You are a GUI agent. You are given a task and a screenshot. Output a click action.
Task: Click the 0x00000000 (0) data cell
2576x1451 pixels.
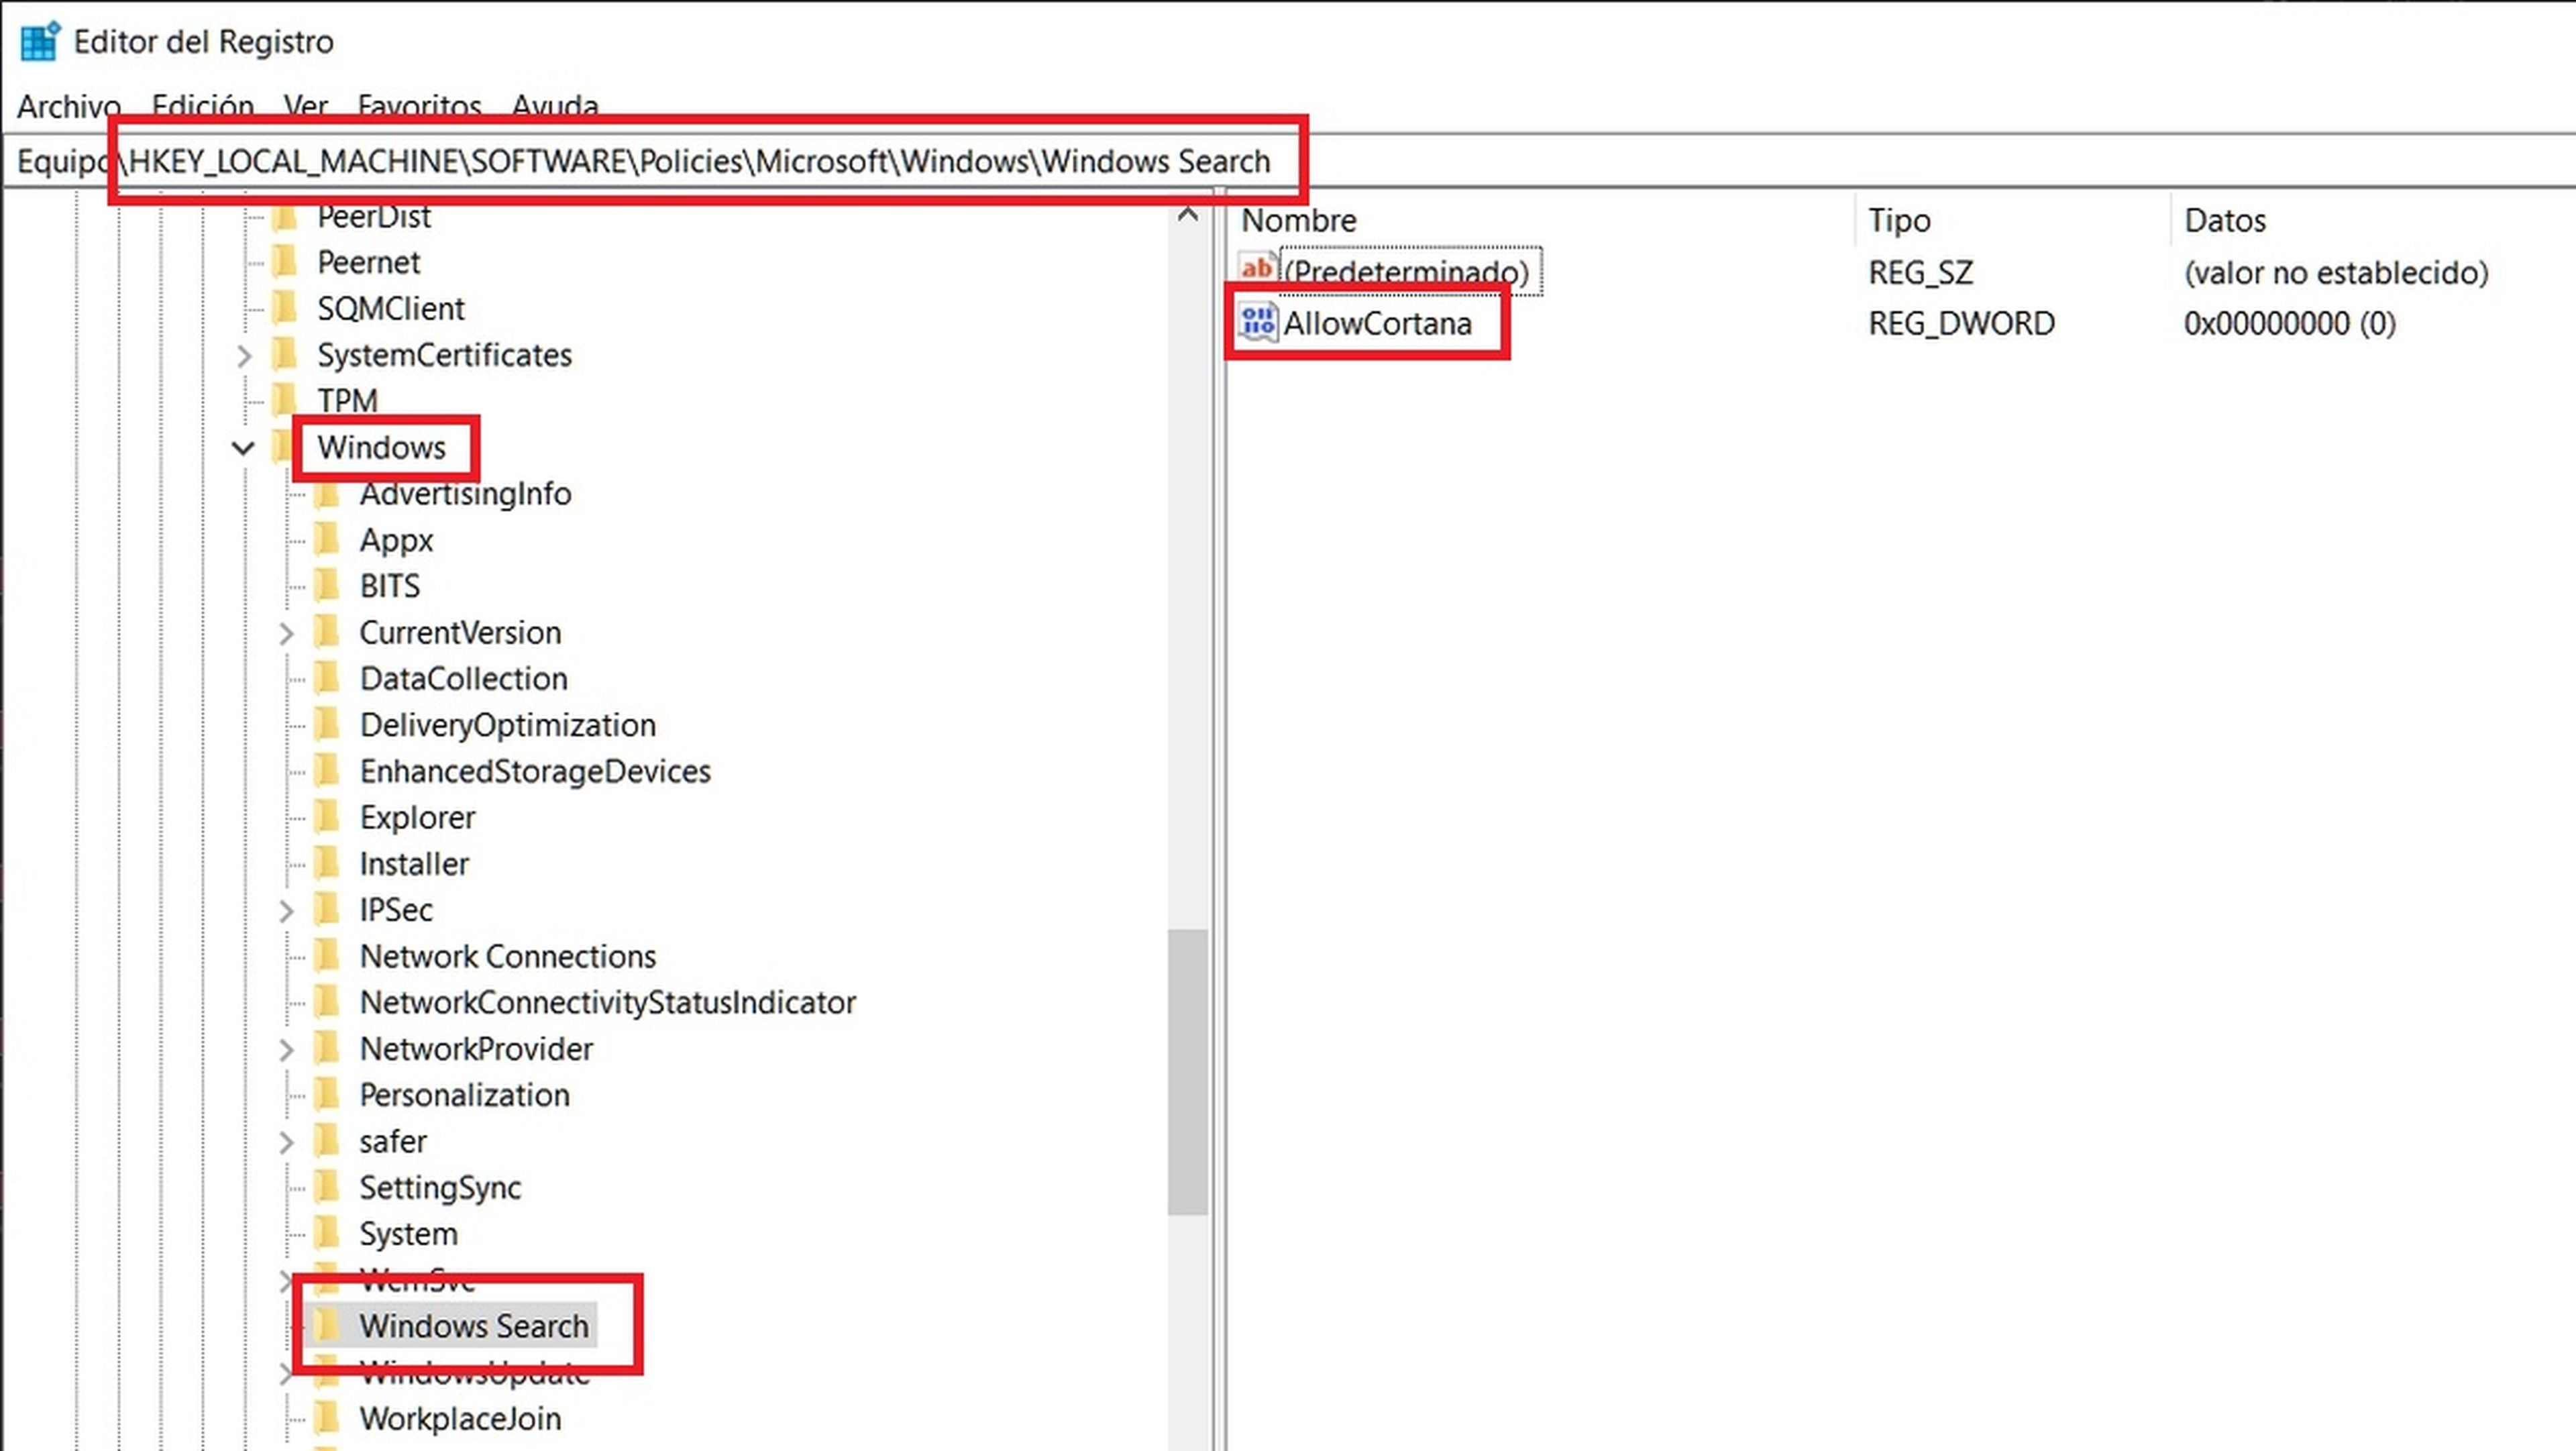(x=2289, y=324)
